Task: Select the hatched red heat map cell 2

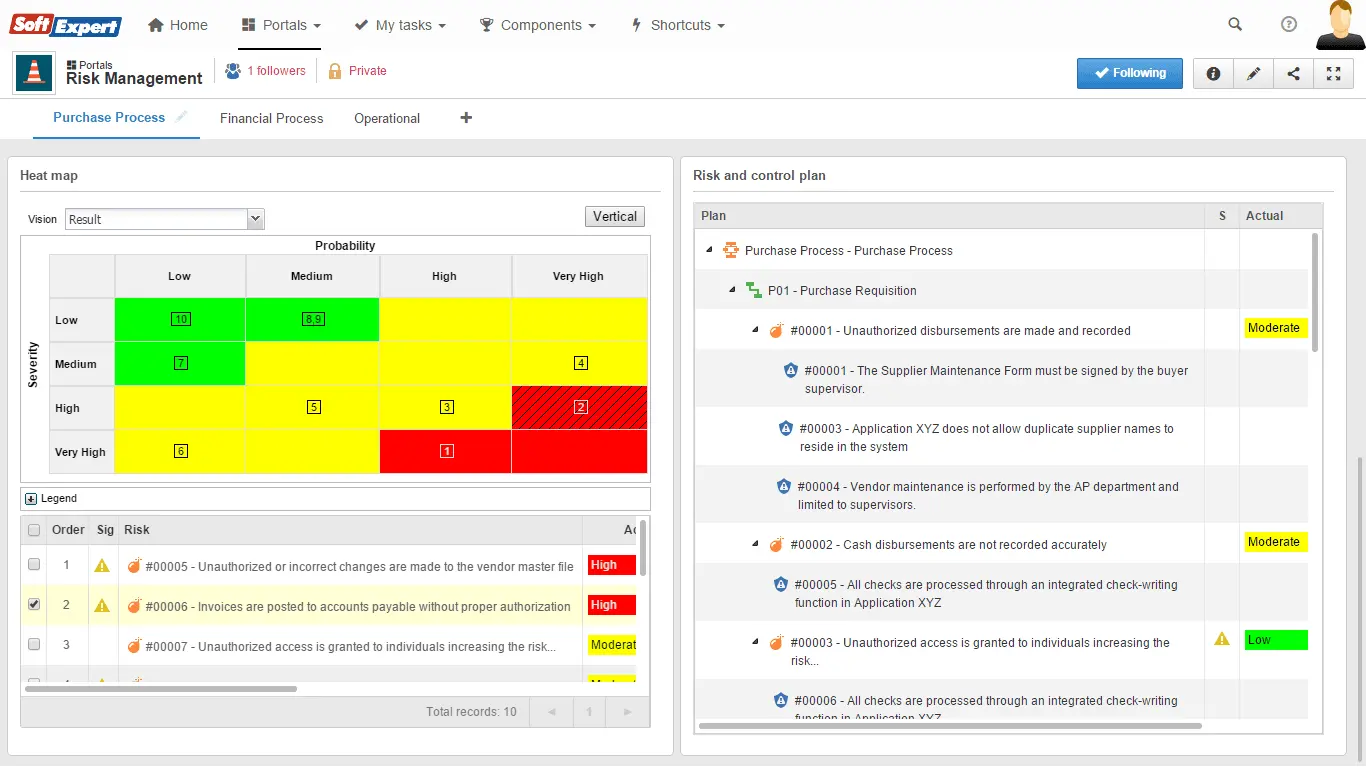Action: tap(580, 408)
